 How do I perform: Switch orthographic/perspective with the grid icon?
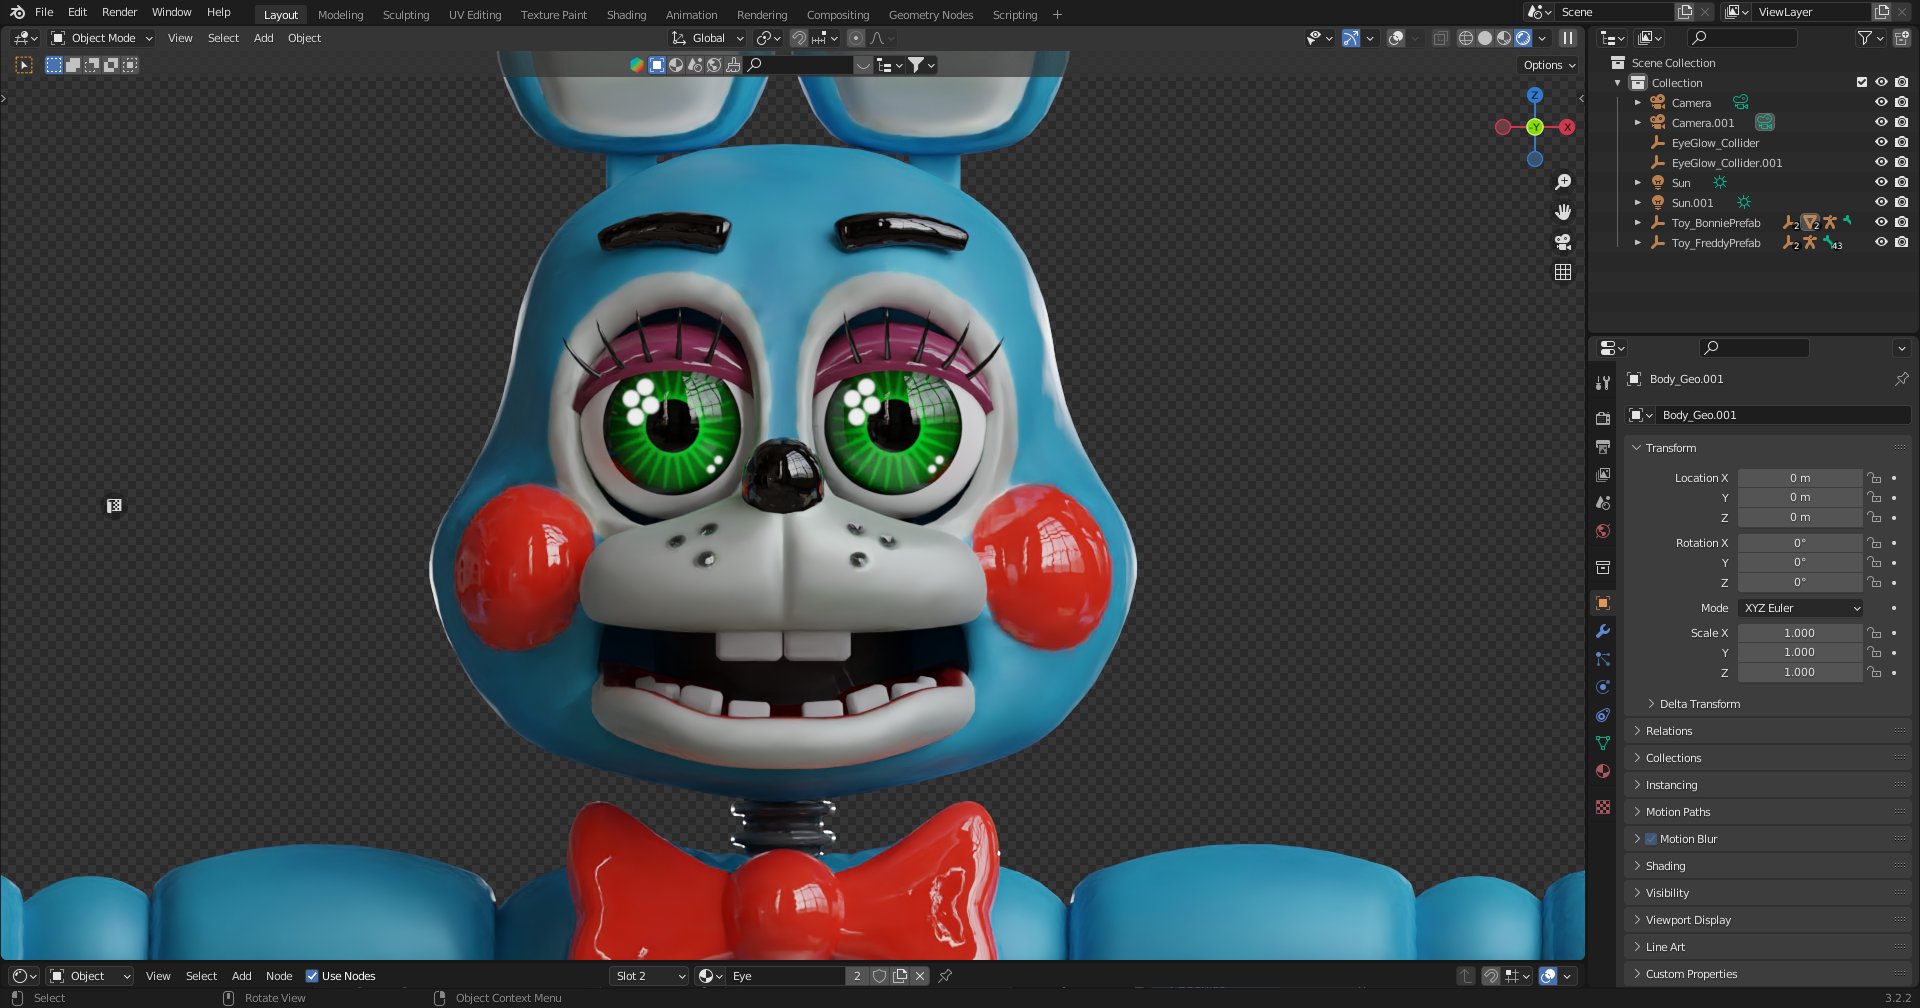(x=1563, y=272)
